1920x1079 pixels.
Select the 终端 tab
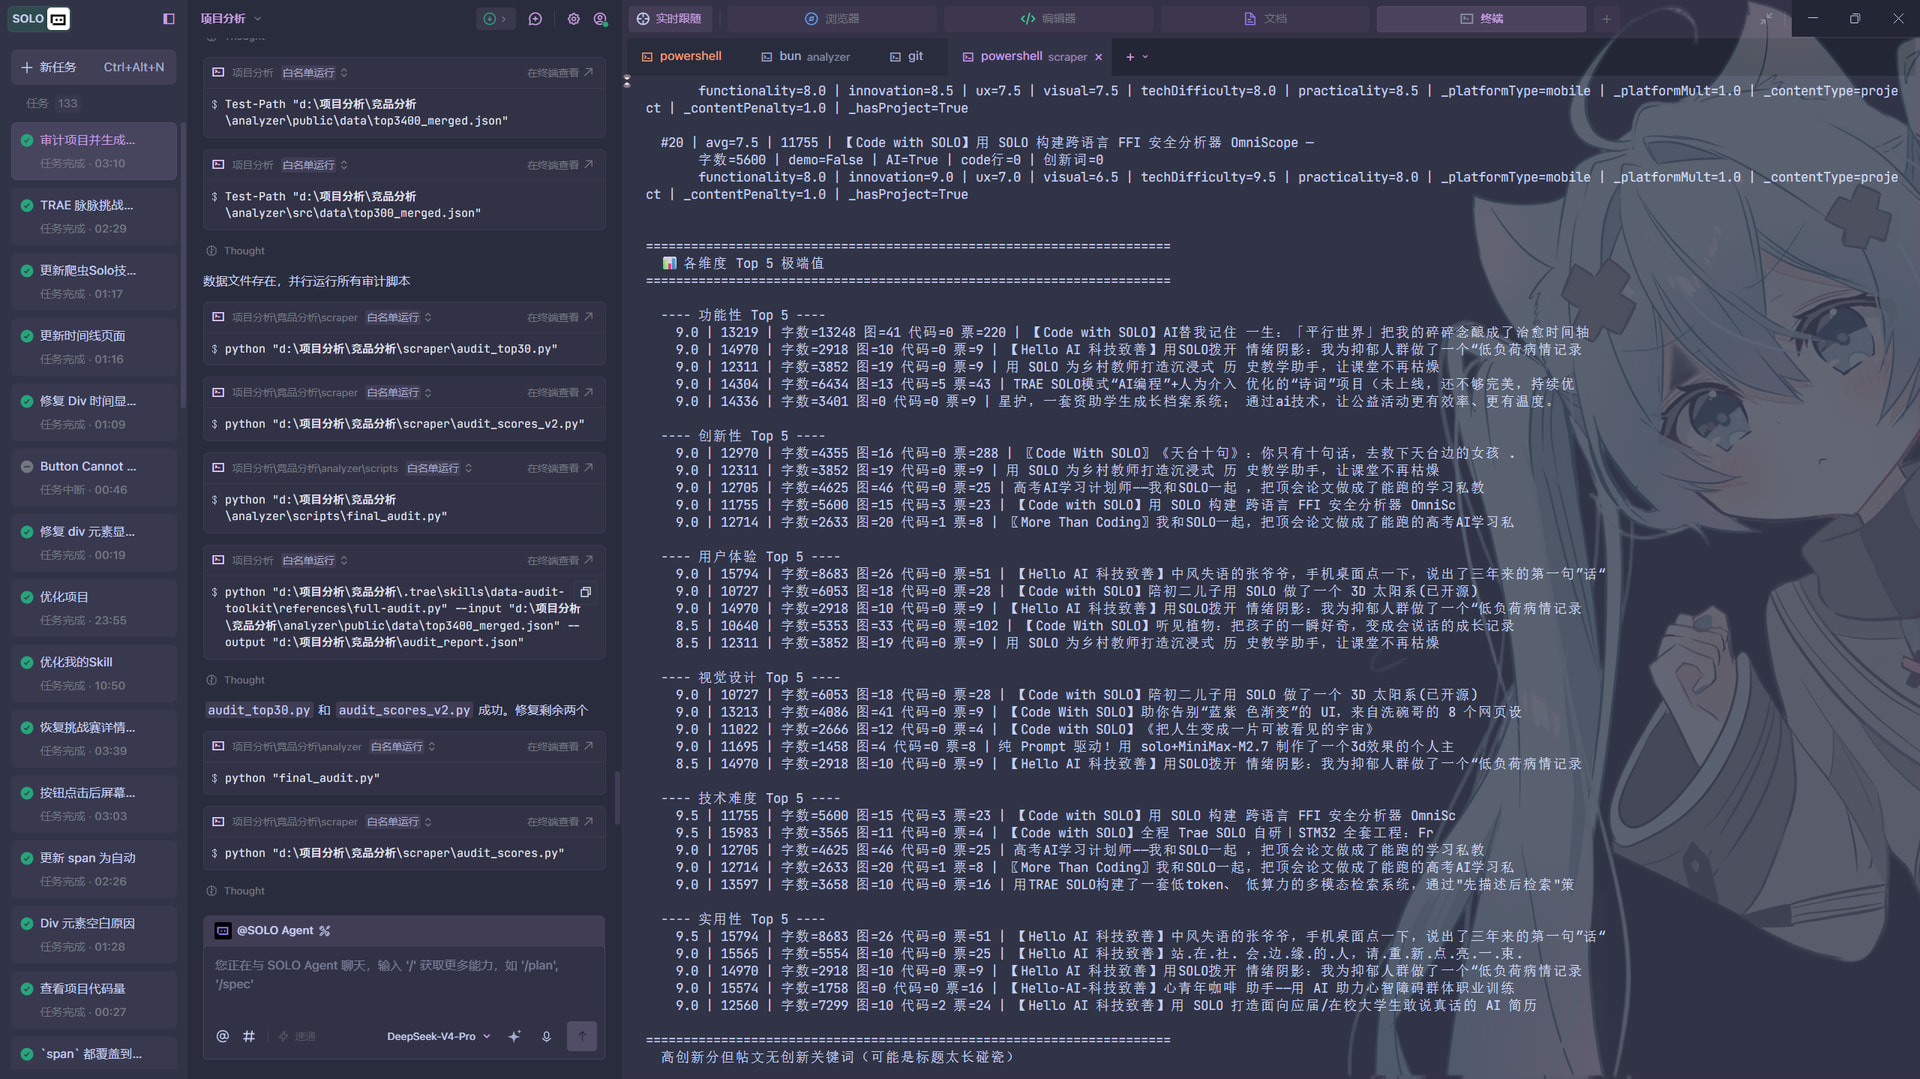tap(1481, 19)
